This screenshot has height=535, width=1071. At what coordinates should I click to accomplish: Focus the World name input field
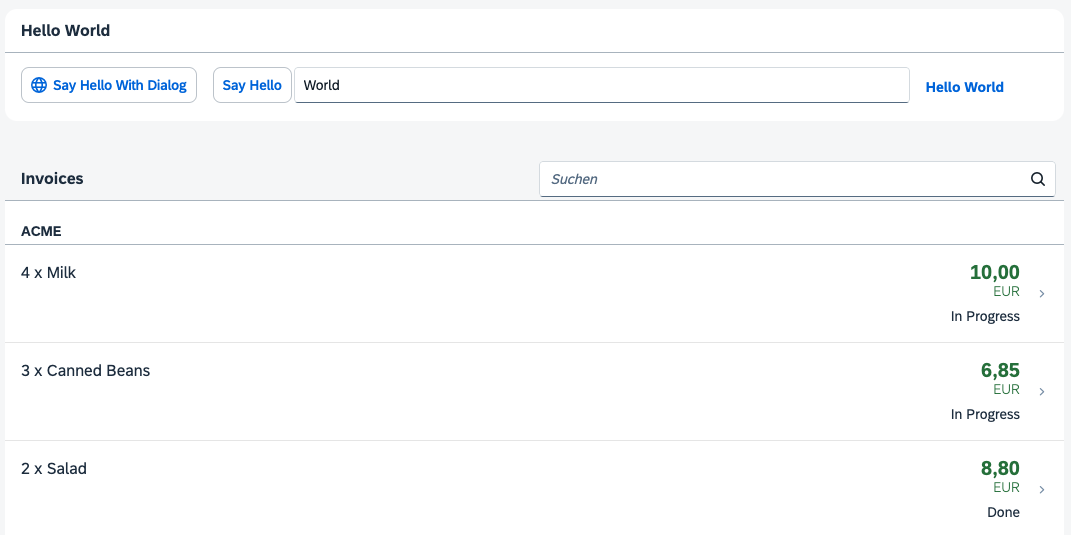click(x=602, y=85)
